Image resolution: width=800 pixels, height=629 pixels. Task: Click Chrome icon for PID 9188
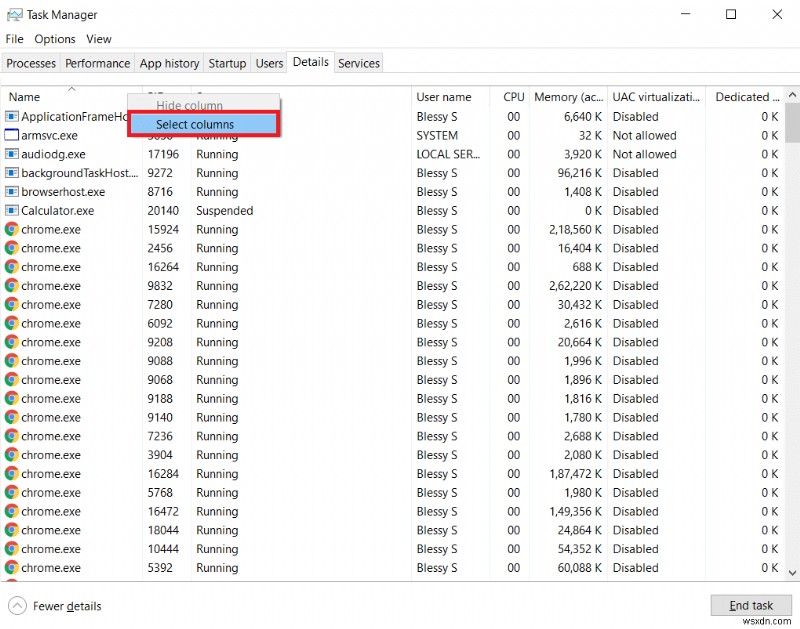tap(12, 398)
